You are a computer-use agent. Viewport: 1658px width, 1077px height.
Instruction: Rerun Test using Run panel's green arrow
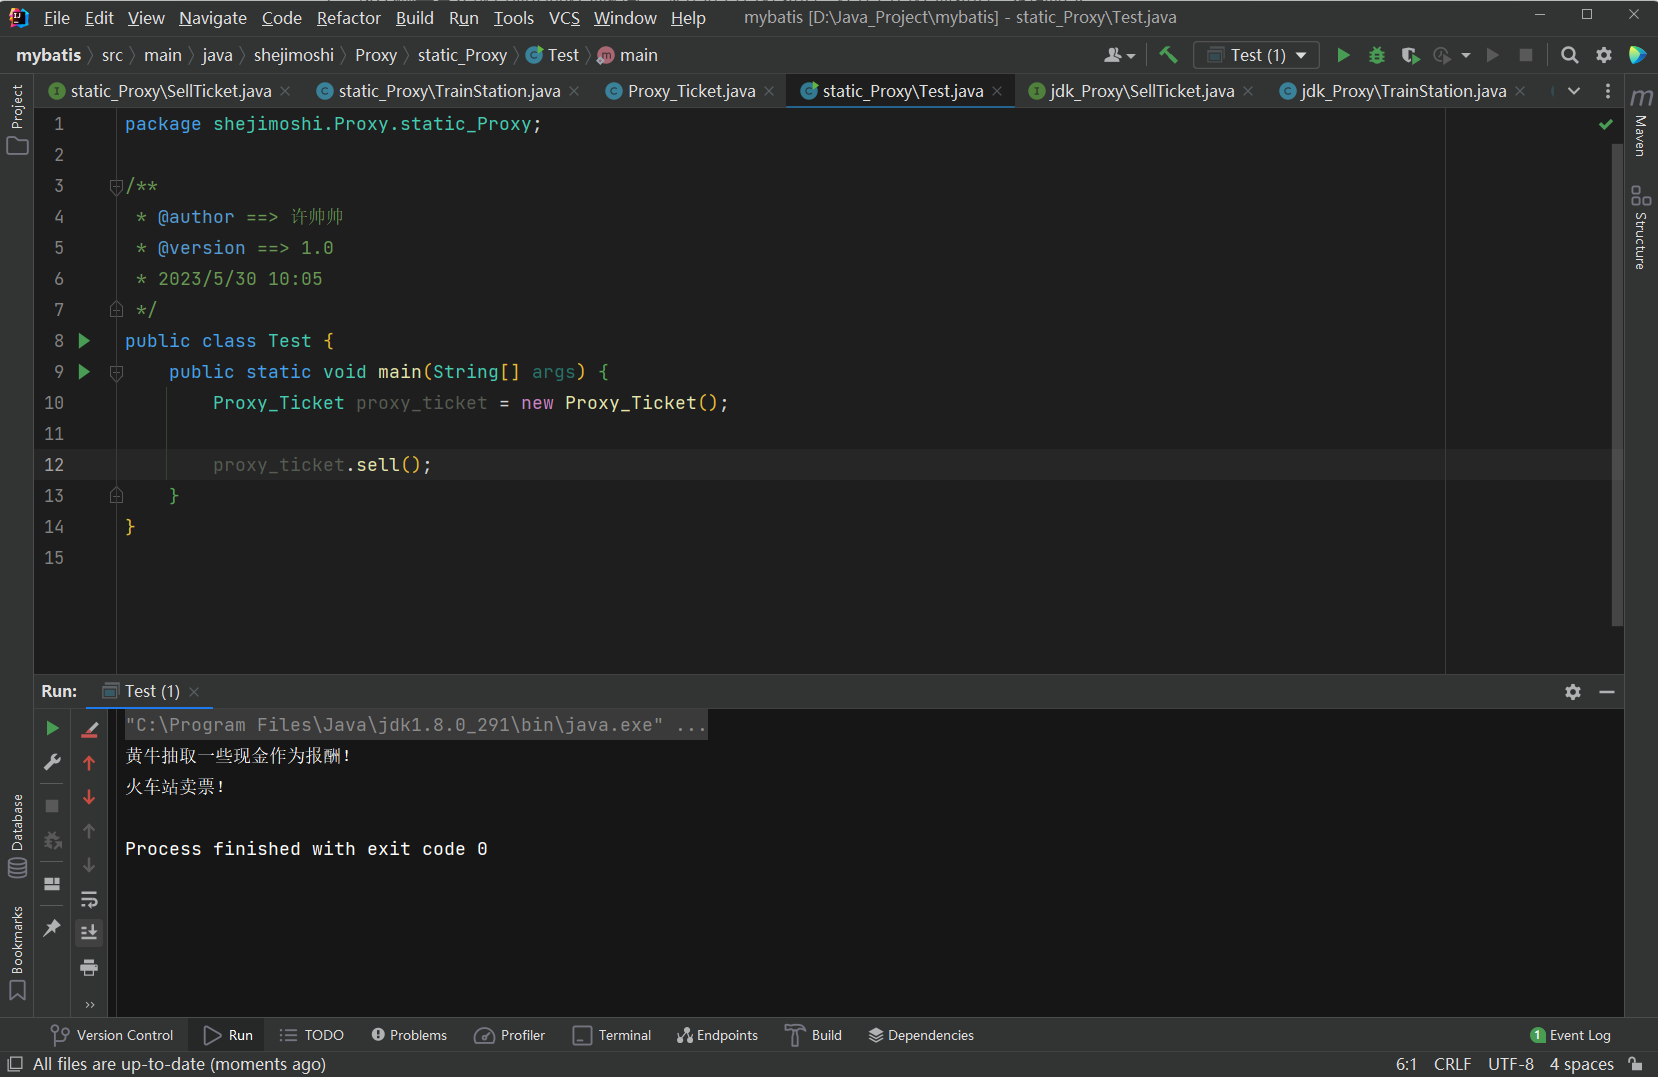pos(53,728)
